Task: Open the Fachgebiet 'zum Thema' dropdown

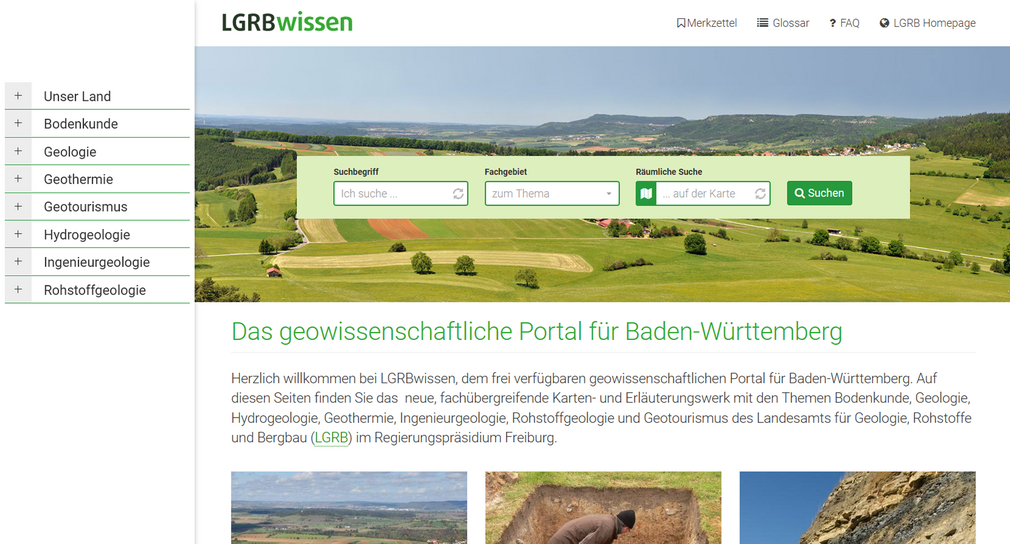Action: pyautogui.click(x=552, y=193)
